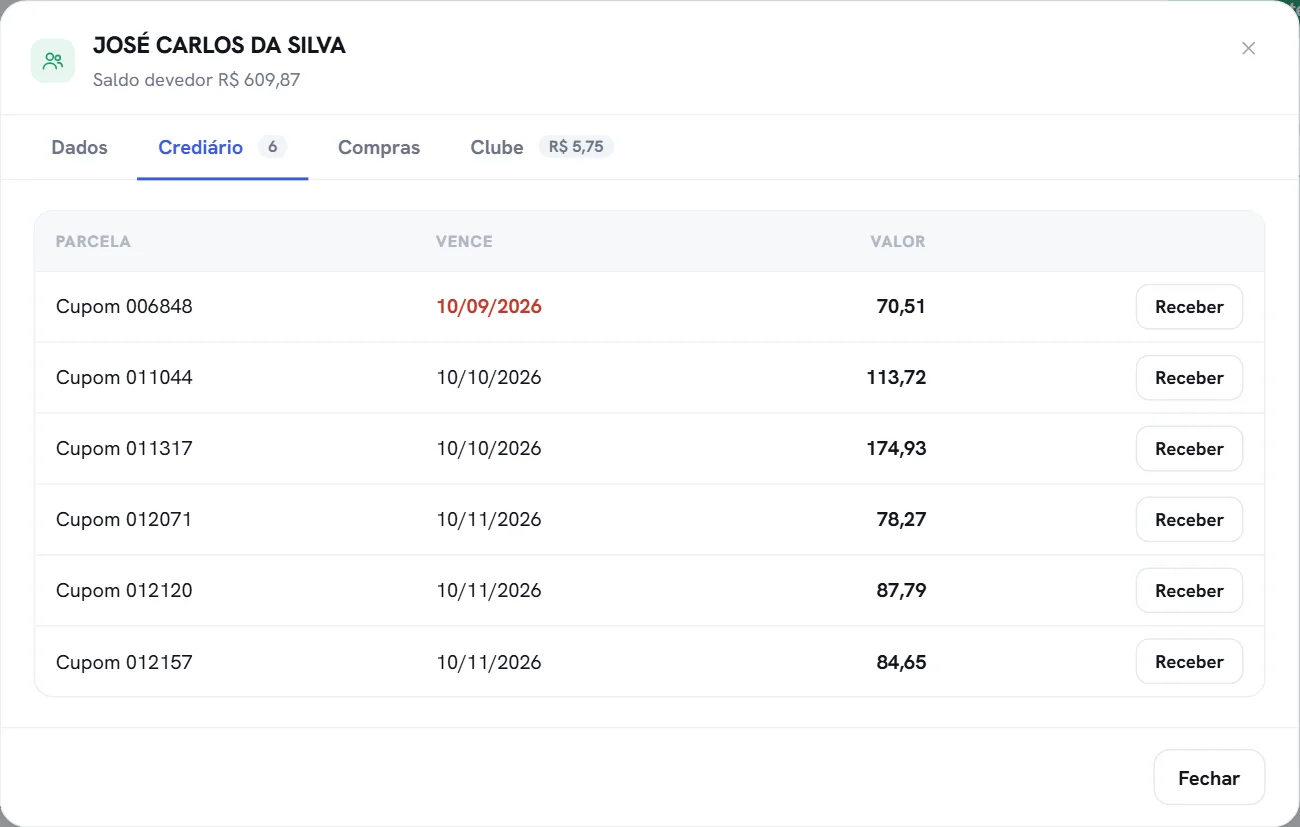Click the VALOR column header
The image size is (1300, 827).
pyautogui.click(x=898, y=241)
